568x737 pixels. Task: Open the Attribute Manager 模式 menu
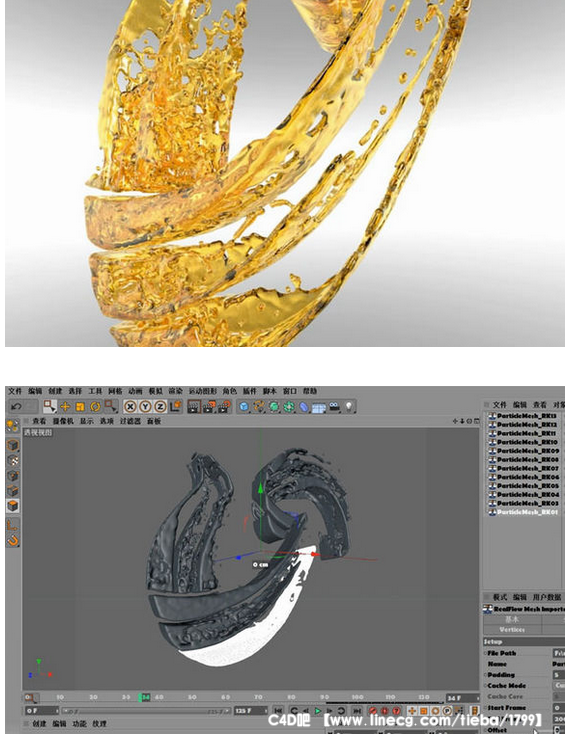(500, 597)
